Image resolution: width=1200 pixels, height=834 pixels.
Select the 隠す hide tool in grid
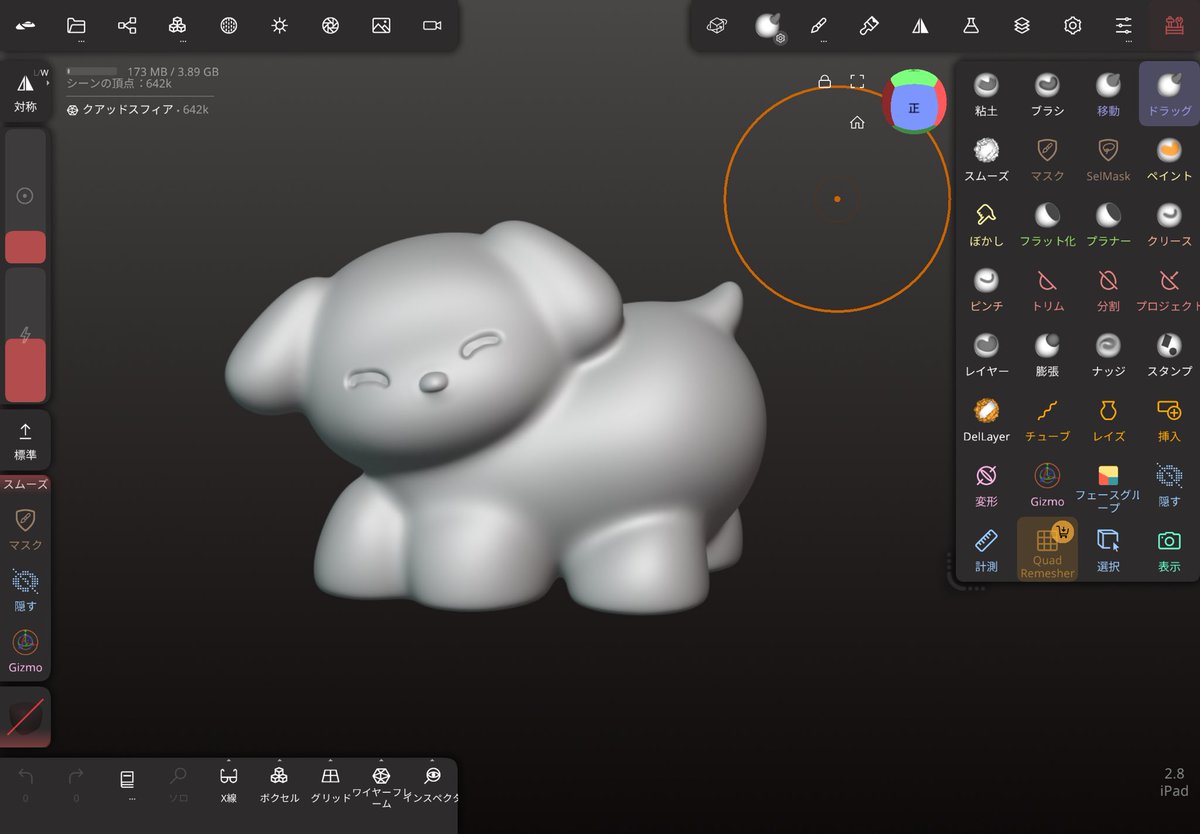[x=1169, y=484]
